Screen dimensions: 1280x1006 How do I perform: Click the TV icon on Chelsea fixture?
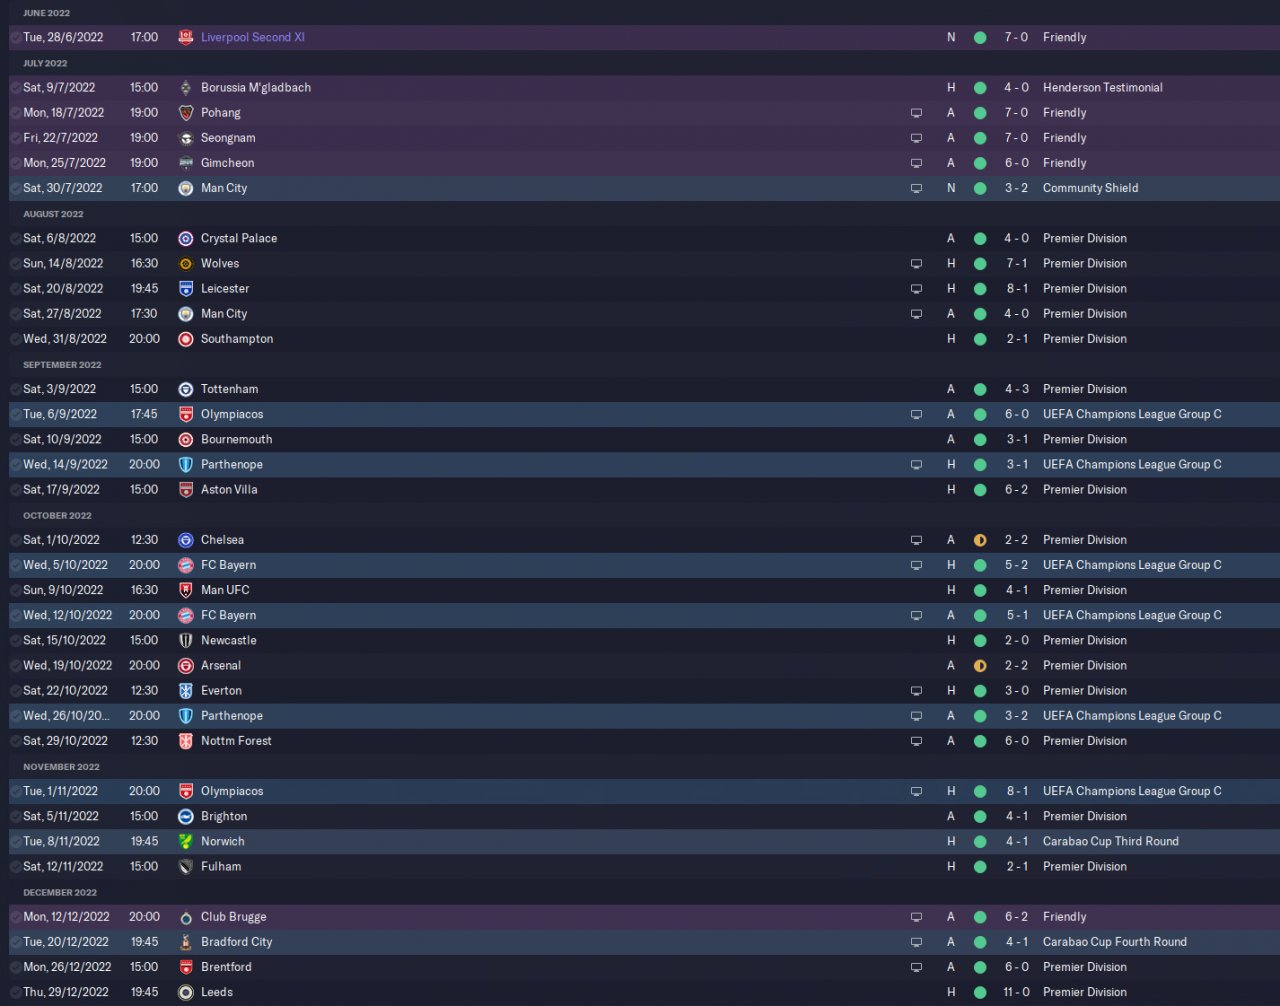pos(916,540)
